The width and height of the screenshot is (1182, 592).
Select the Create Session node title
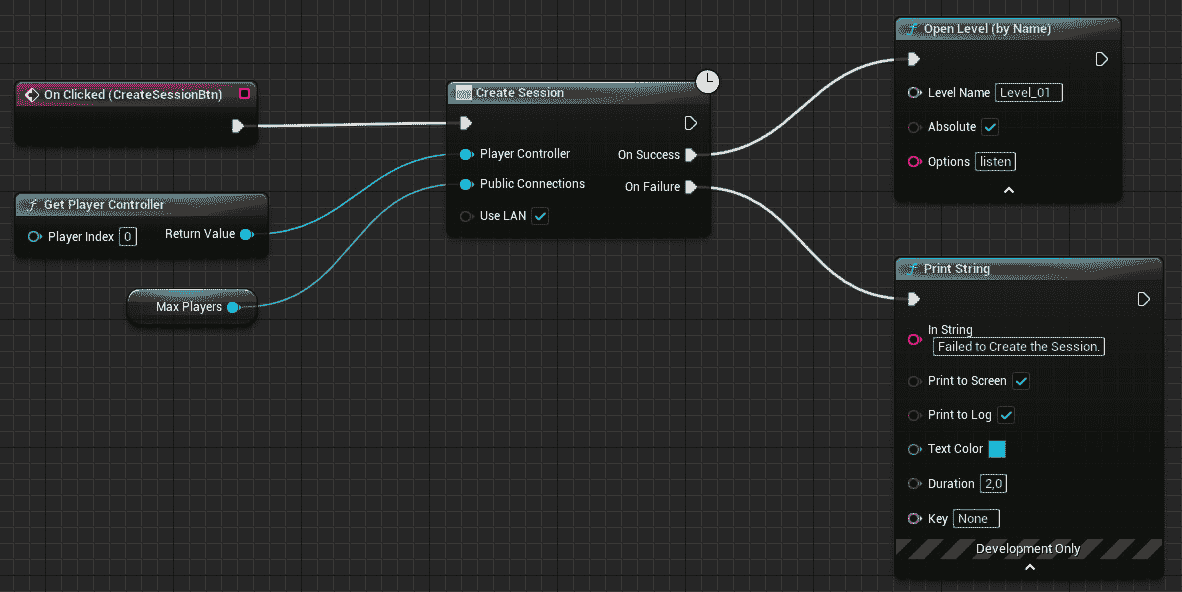519,93
